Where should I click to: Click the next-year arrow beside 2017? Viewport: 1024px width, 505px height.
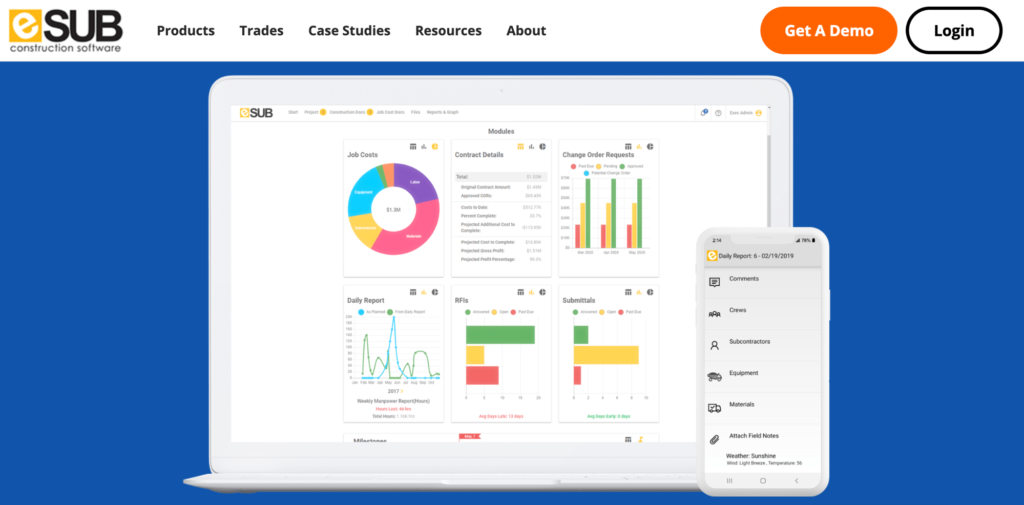(x=402, y=391)
